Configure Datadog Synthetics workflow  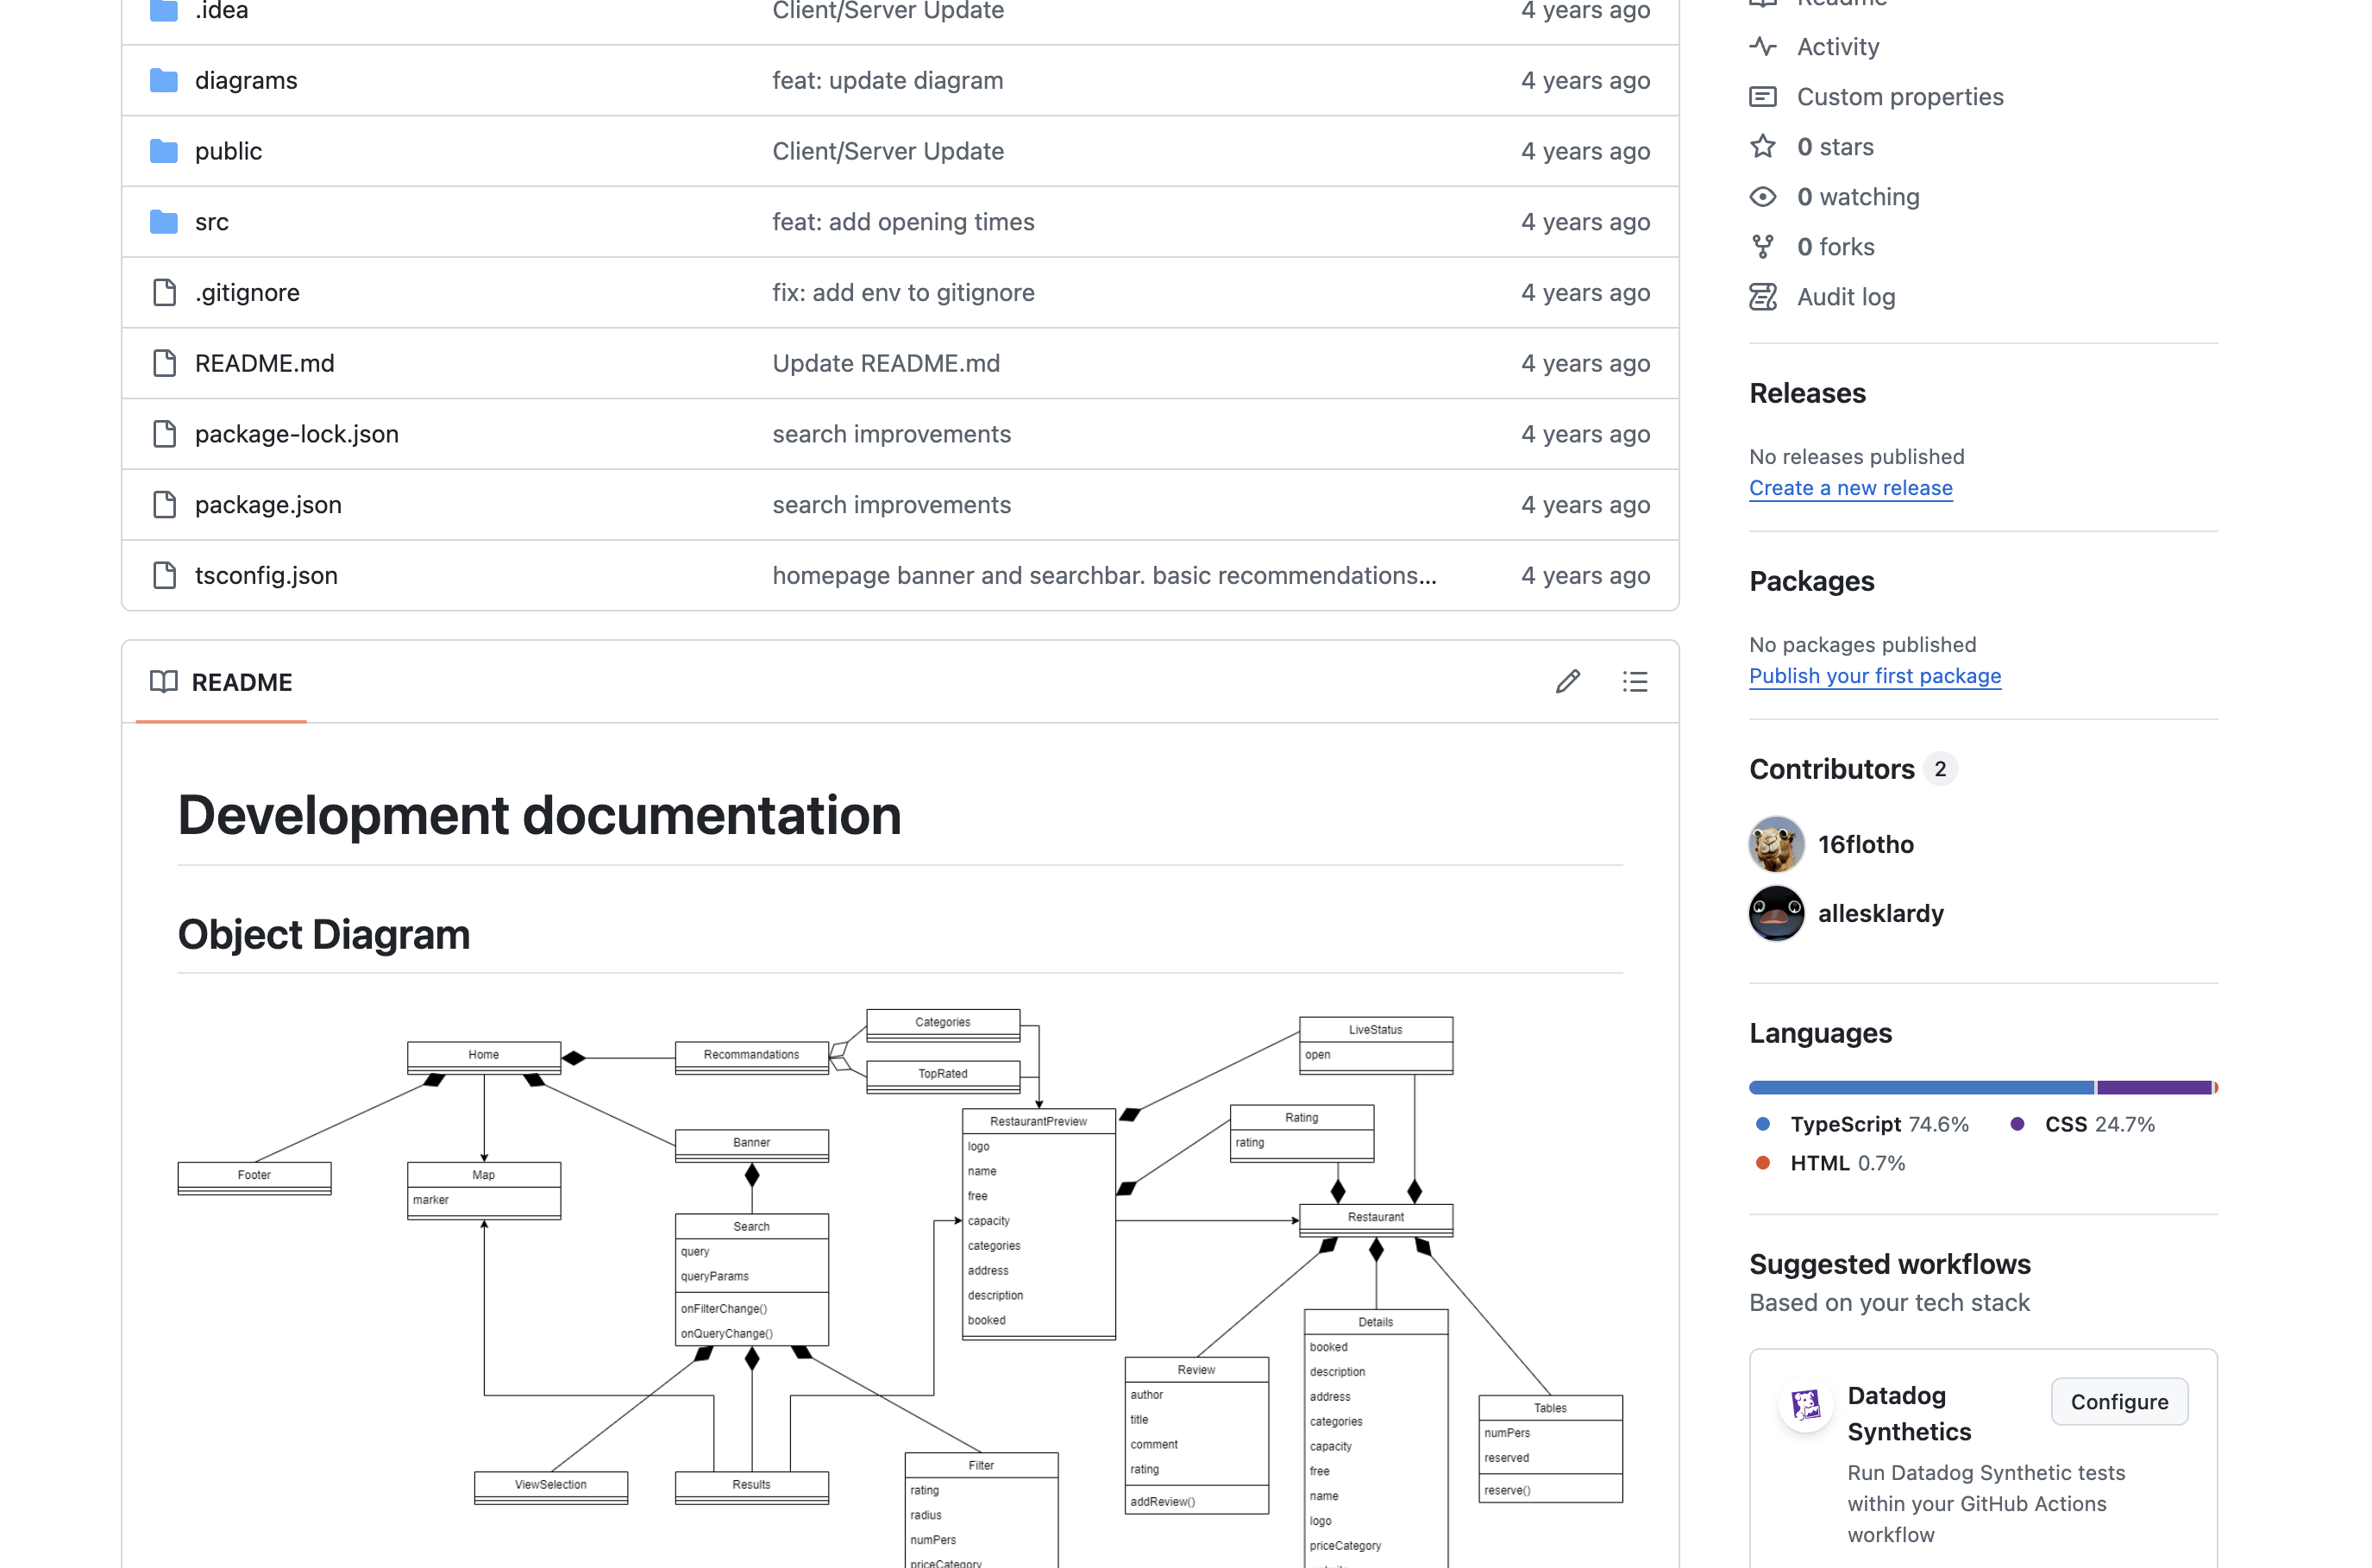[x=2118, y=1402]
